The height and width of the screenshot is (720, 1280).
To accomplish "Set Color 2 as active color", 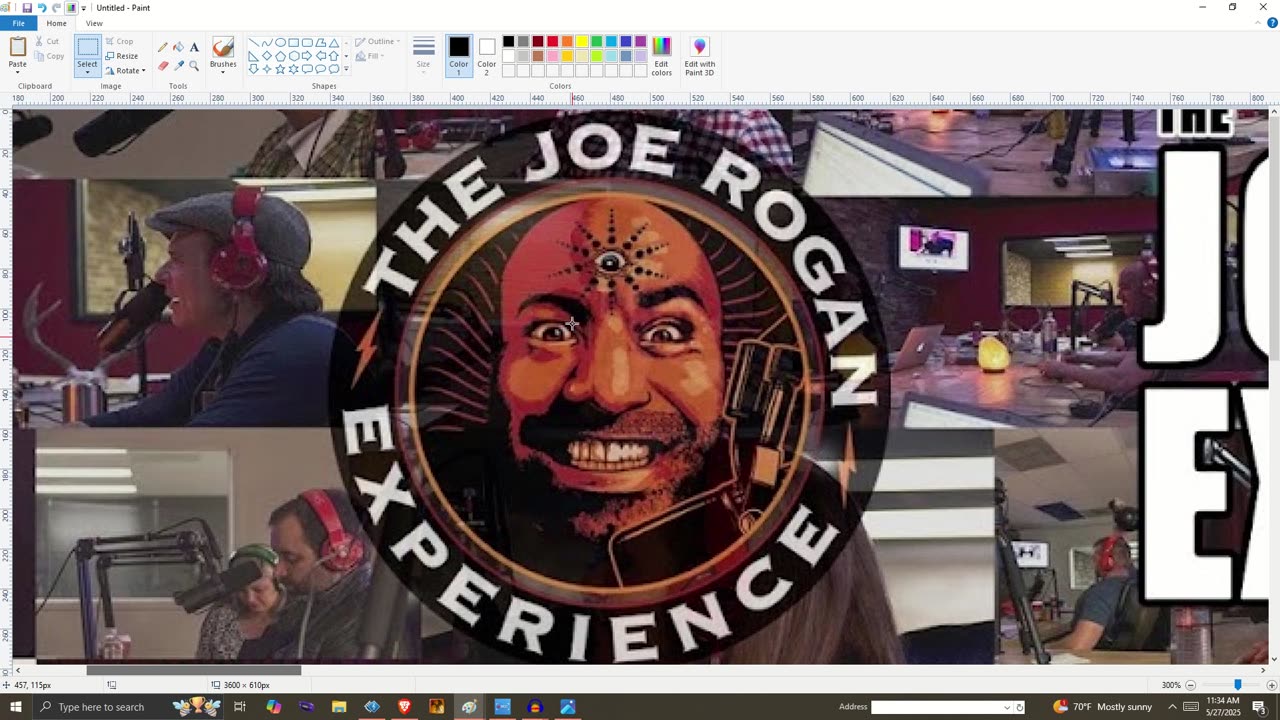I will tap(487, 56).
